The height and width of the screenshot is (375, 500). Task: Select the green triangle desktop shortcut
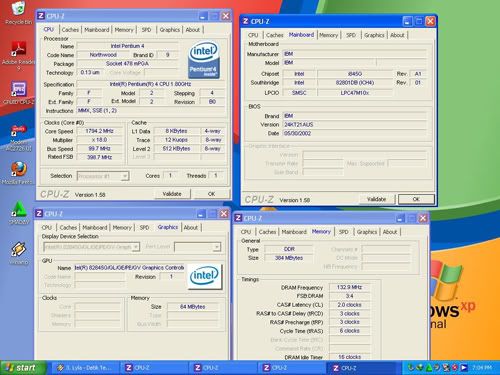pyautogui.click(x=18, y=212)
